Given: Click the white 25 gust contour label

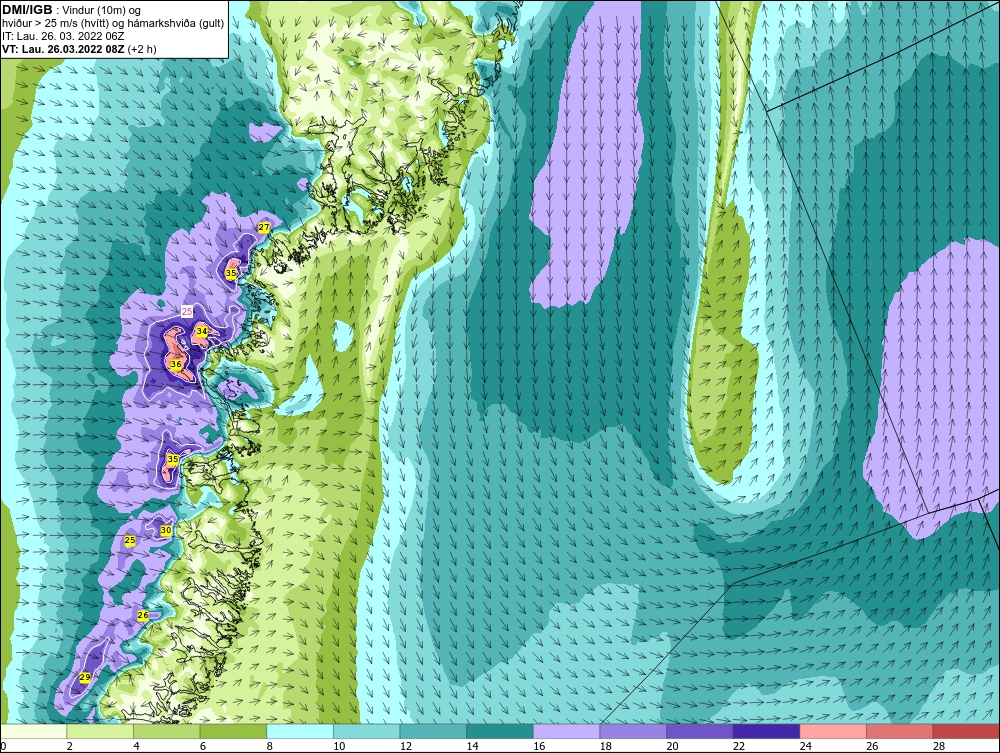Looking at the screenshot, I should [x=187, y=312].
